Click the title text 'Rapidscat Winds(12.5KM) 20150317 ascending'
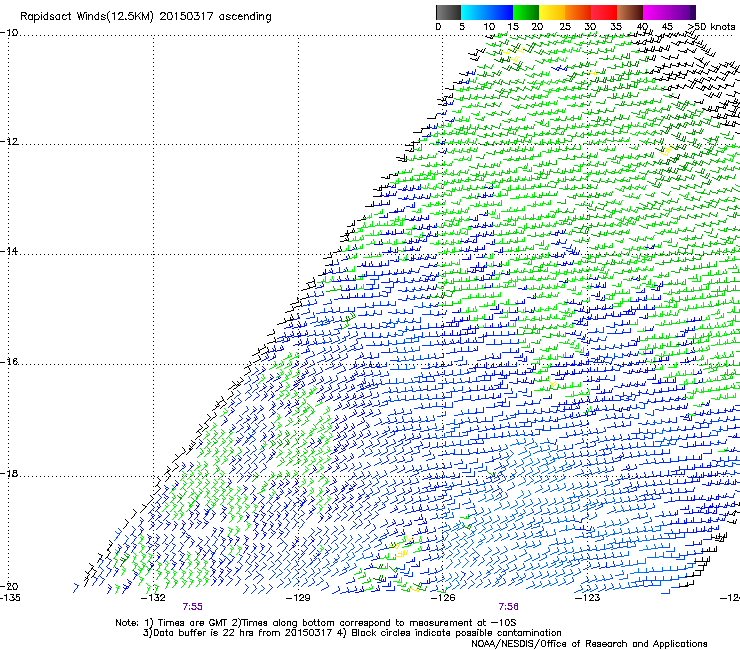 (x=146, y=17)
